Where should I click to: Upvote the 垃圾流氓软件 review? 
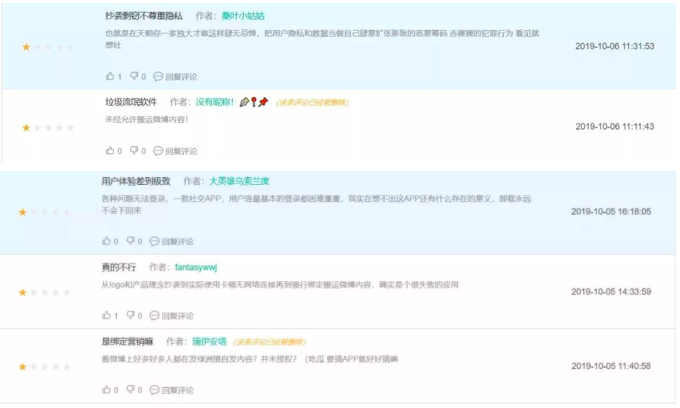[x=110, y=151]
